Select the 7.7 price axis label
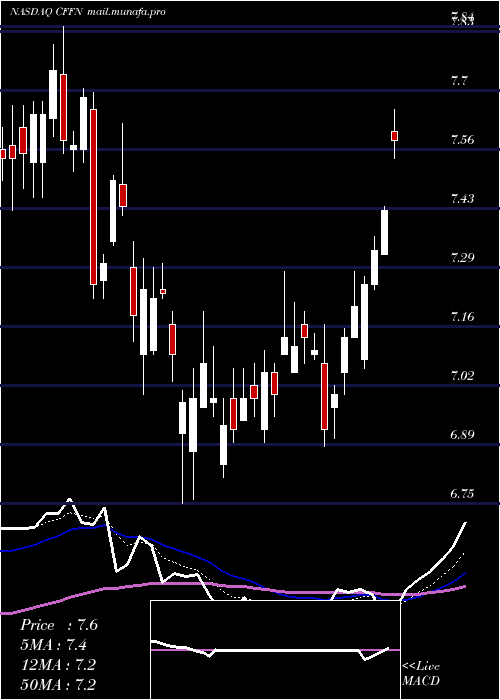The width and height of the screenshot is (500, 700). (x=459, y=81)
